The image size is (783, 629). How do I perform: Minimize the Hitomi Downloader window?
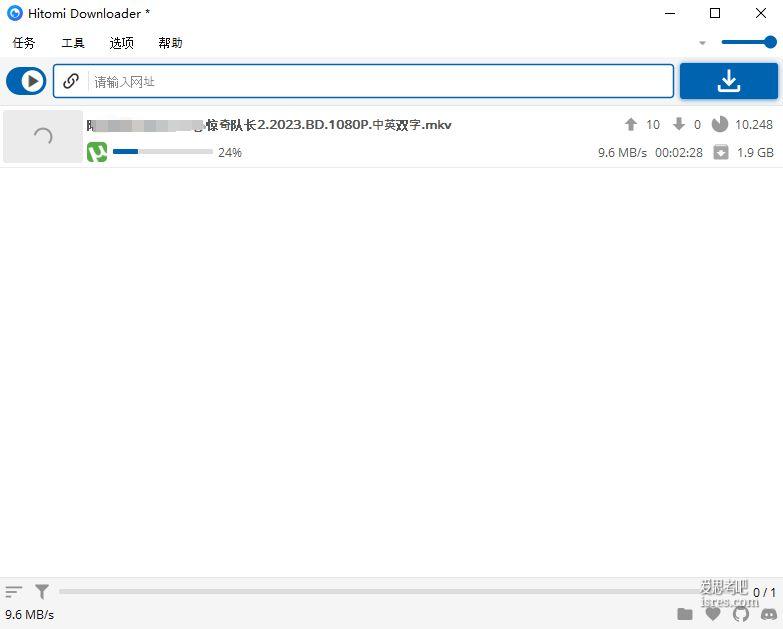pyautogui.click(x=670, y=13)
